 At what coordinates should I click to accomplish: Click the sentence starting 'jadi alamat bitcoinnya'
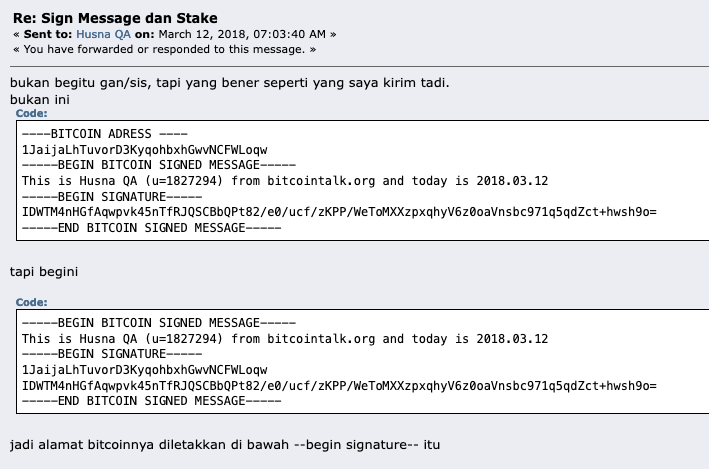(x=225, y=445)
